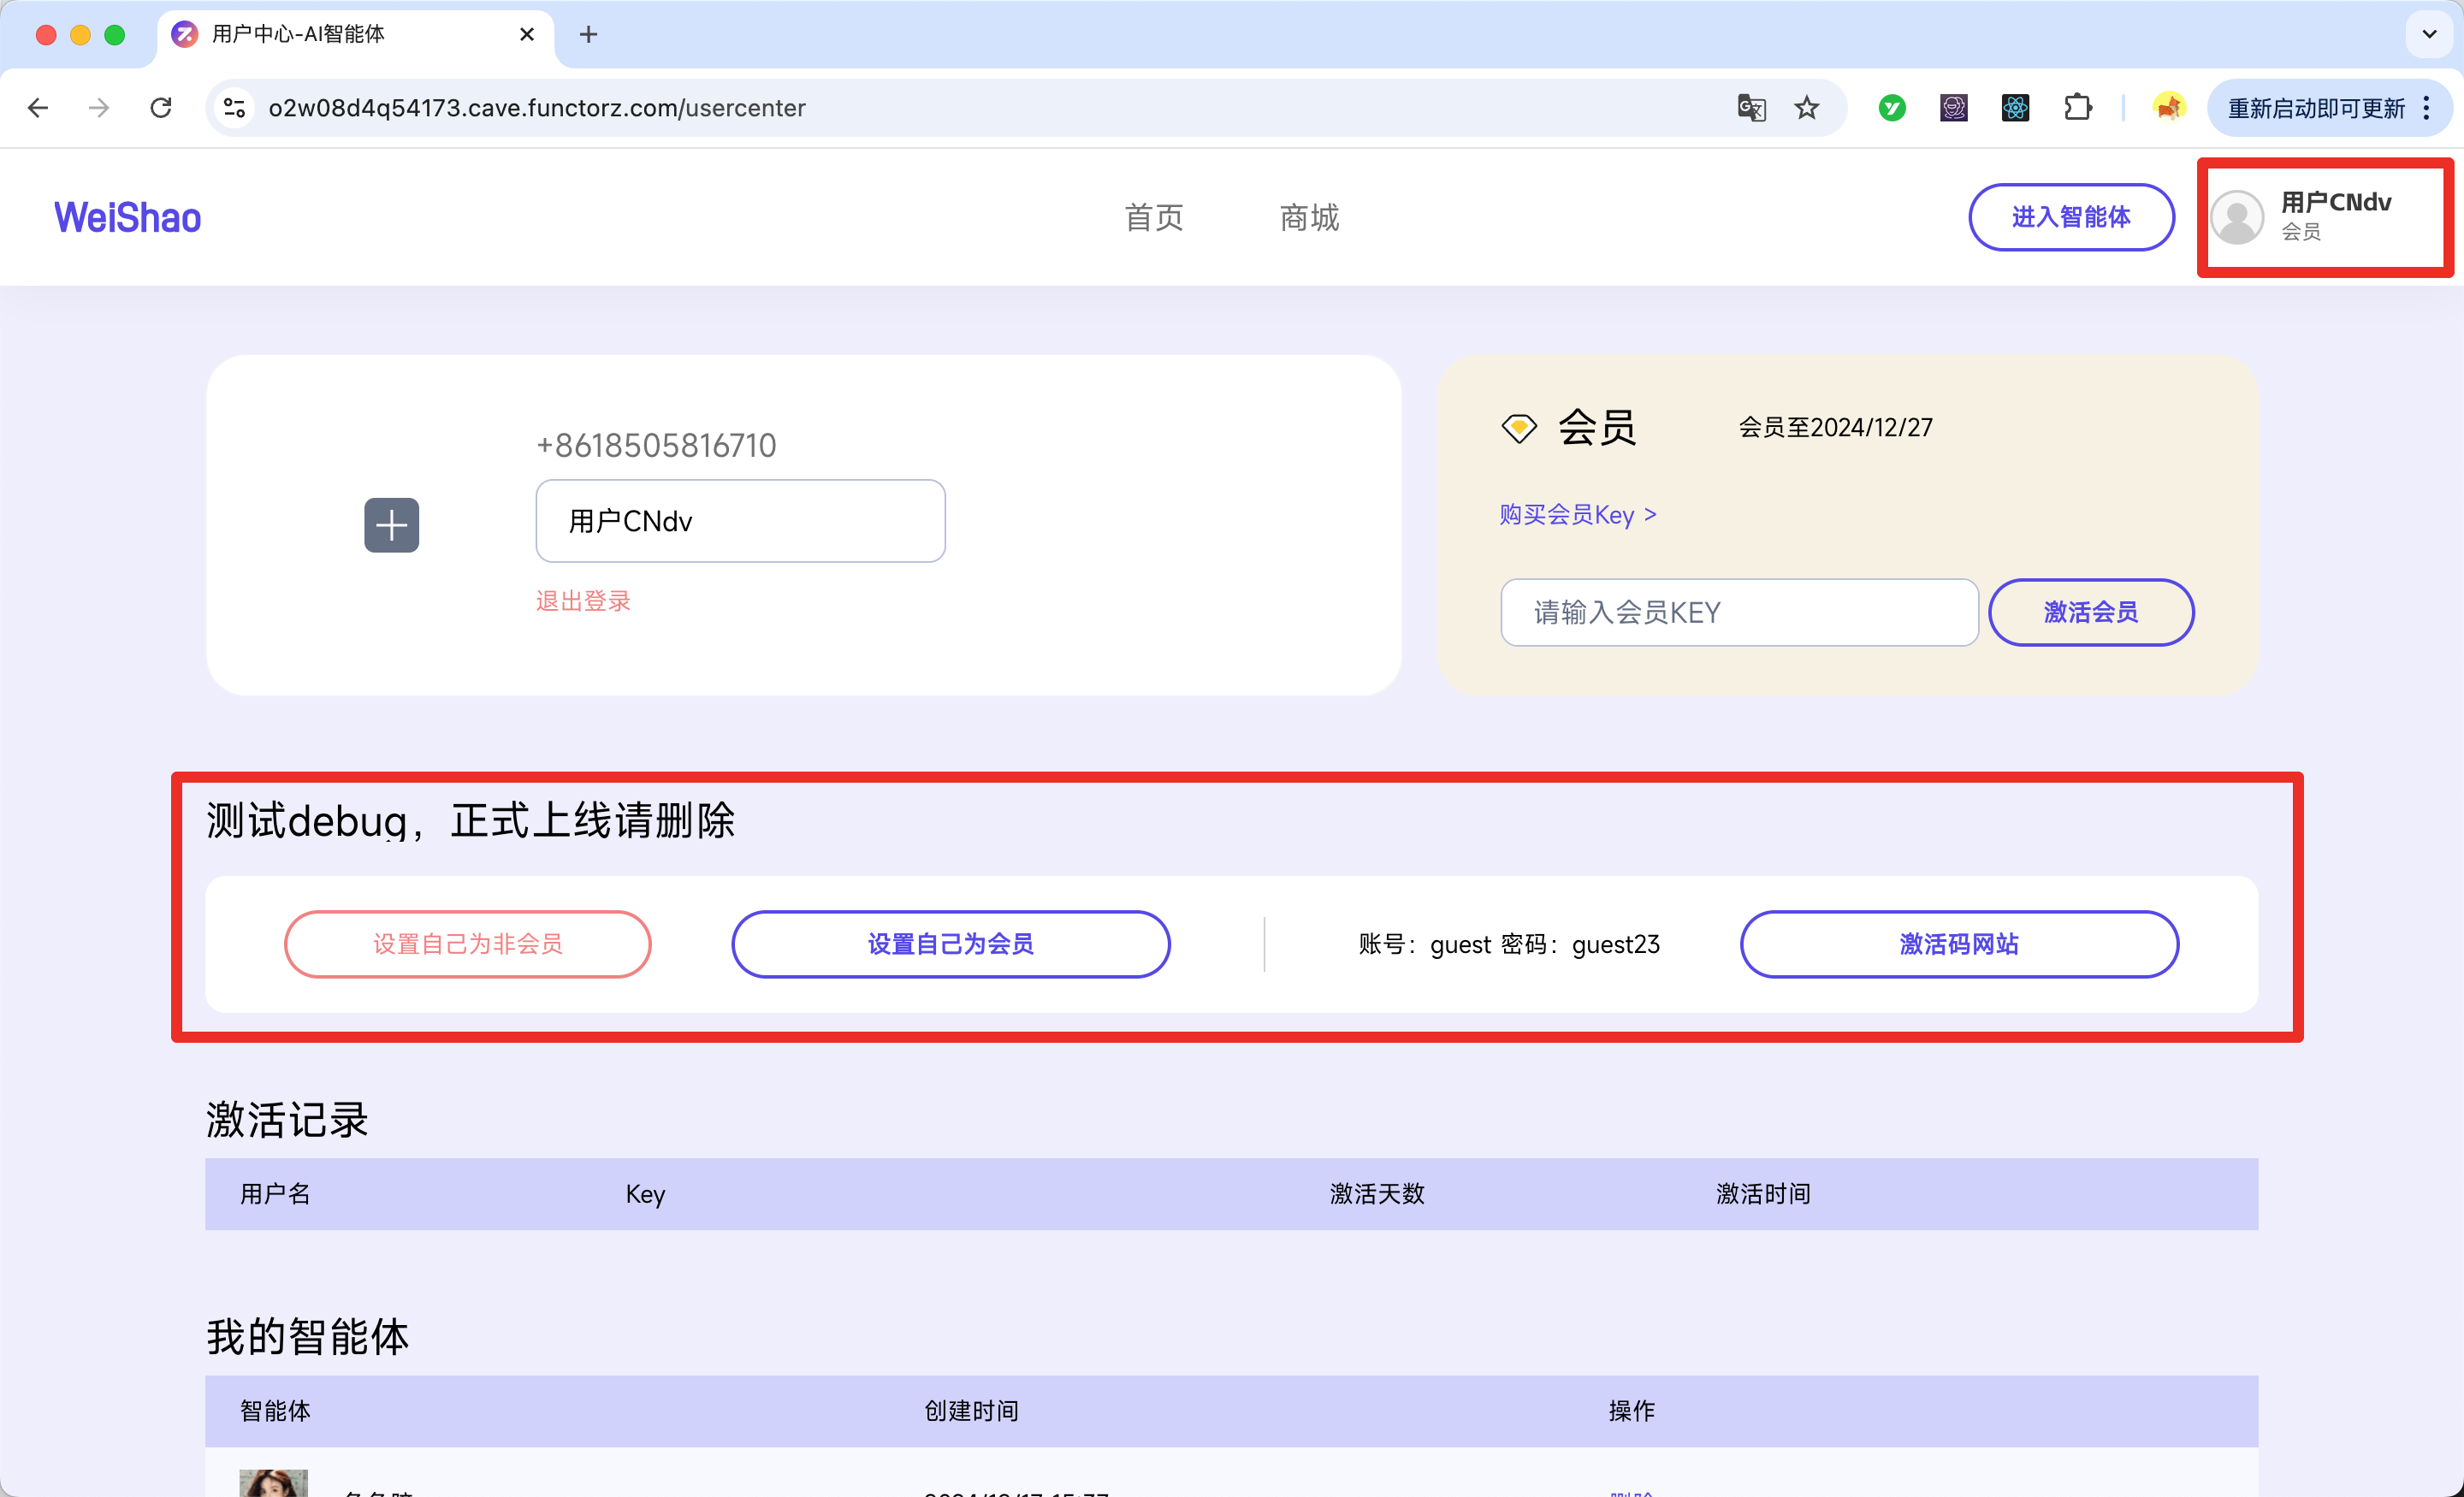Click the Key column header
The image size is (2464, 1497).
pos(645,1194)
